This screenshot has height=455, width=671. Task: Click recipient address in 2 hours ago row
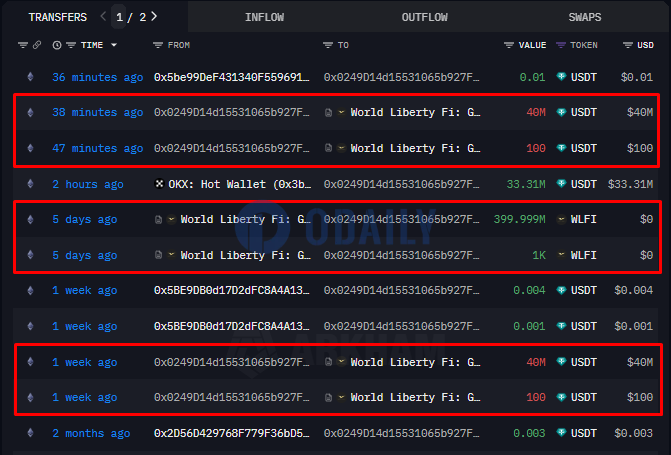pos(401,184)
